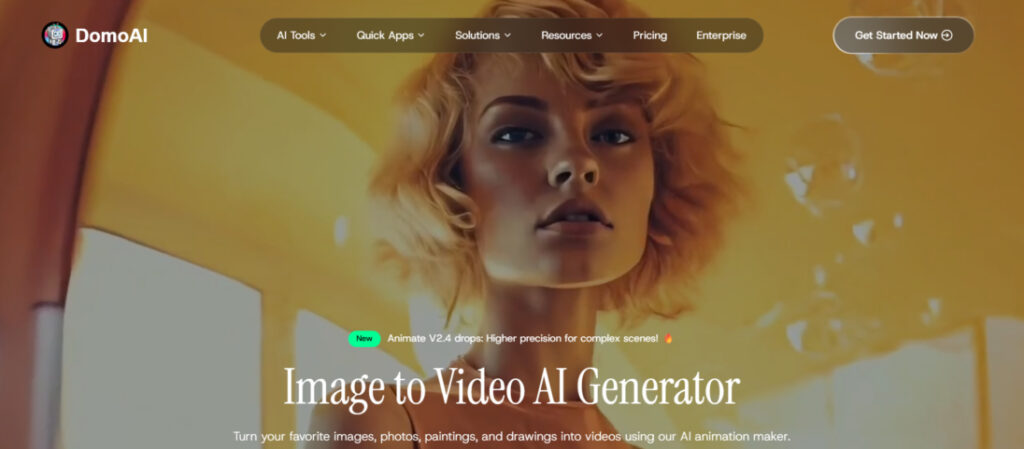This screenshot has width=1024, height=449.
Task: Open the Resources navigation item
Action: point(566,35)
